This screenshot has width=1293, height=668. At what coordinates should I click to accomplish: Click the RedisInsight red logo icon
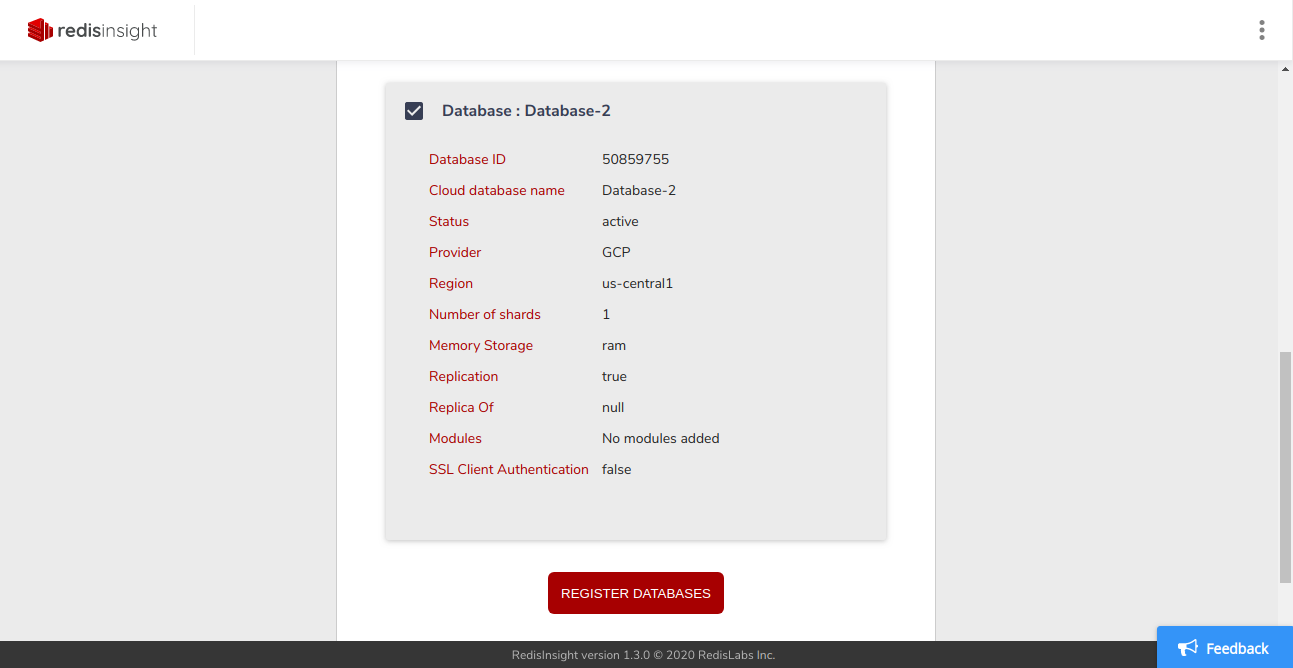click(40, 30)
